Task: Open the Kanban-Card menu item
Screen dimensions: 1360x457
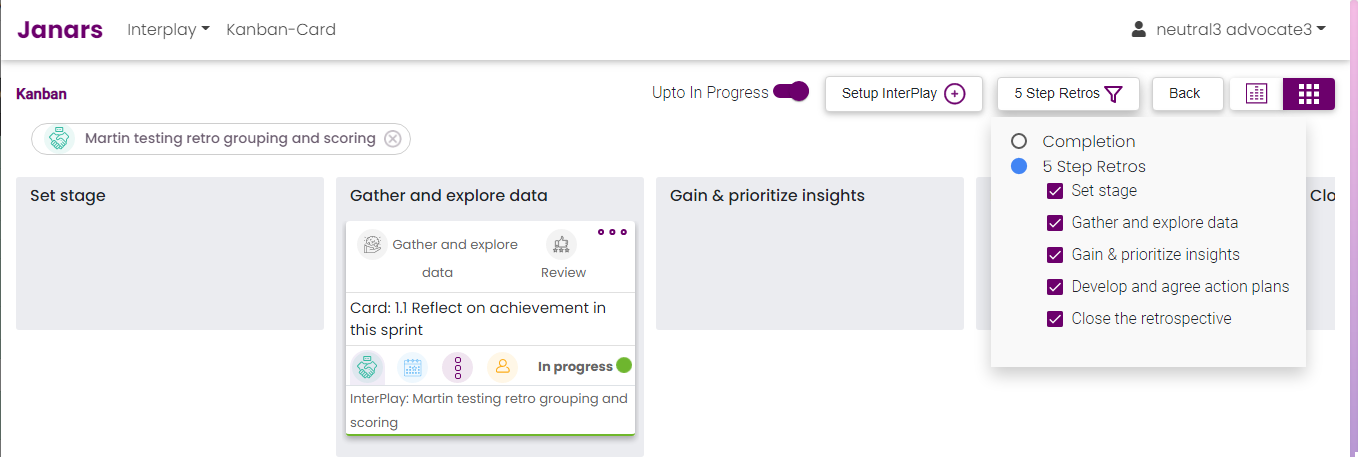Action: 281,30
